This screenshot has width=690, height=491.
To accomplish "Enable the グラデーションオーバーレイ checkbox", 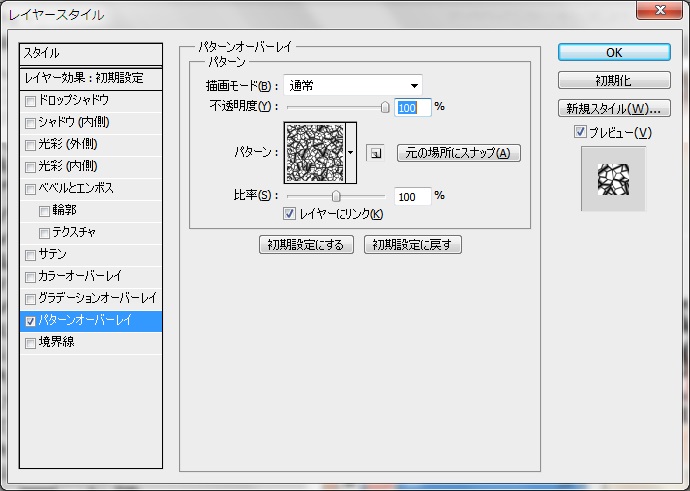I will (30, 299).
